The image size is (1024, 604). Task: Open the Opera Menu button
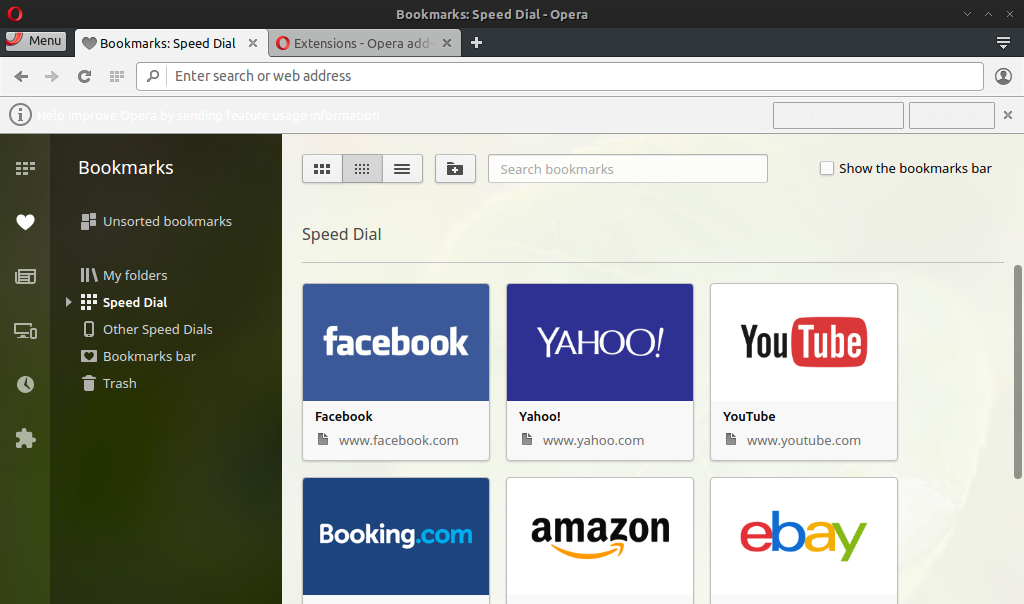[36, 41]
